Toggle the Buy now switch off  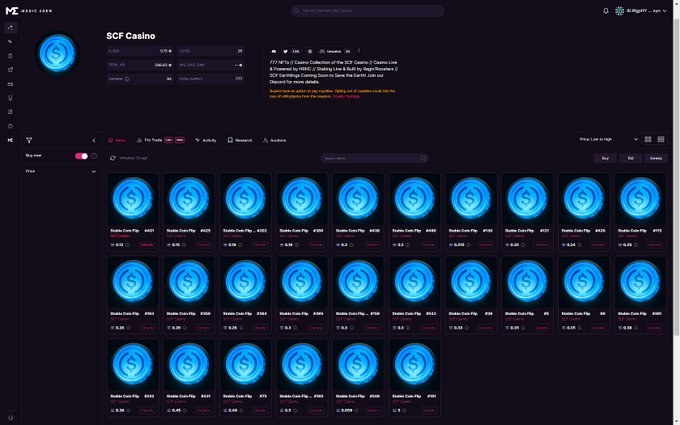click(81, 156)
